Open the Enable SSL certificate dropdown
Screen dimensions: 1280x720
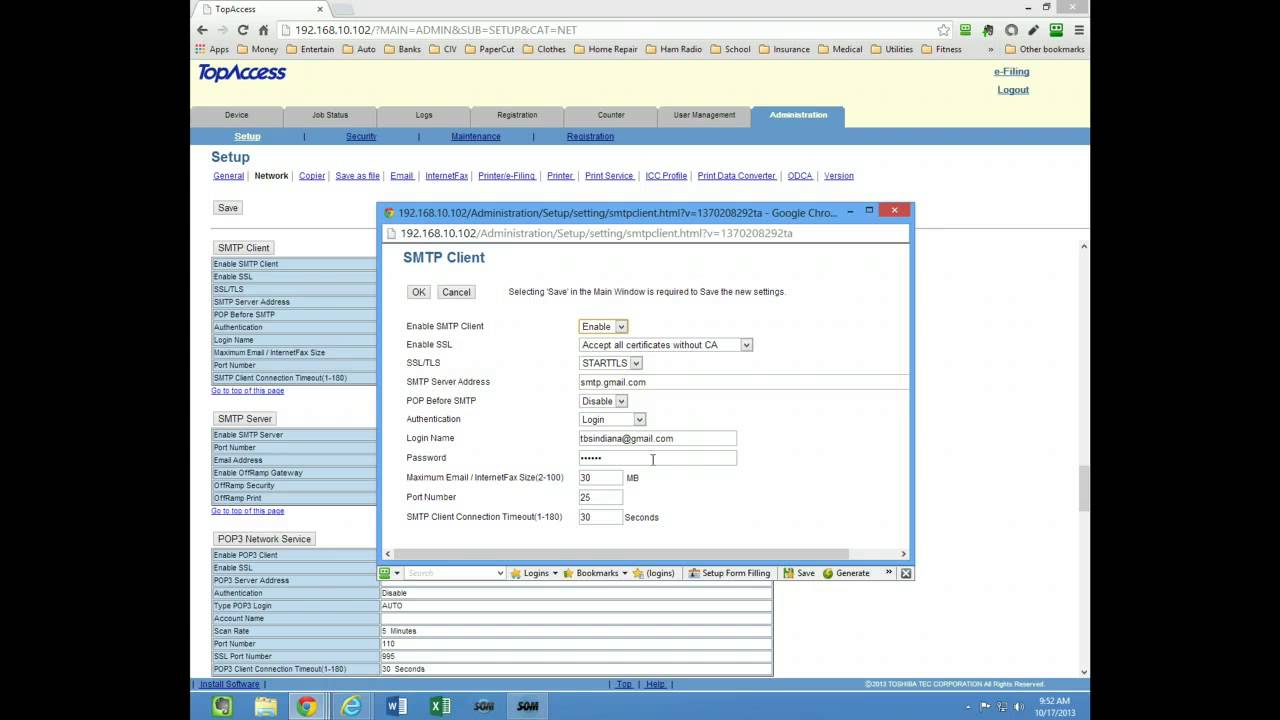click(666, 345)
